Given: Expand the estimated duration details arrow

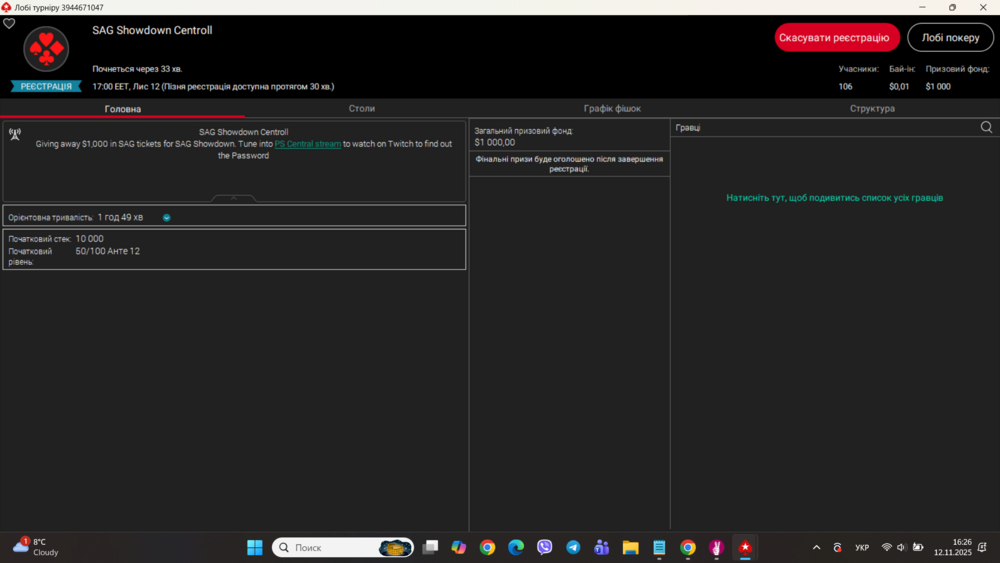Looking at the screenshot, I should 167,217.
